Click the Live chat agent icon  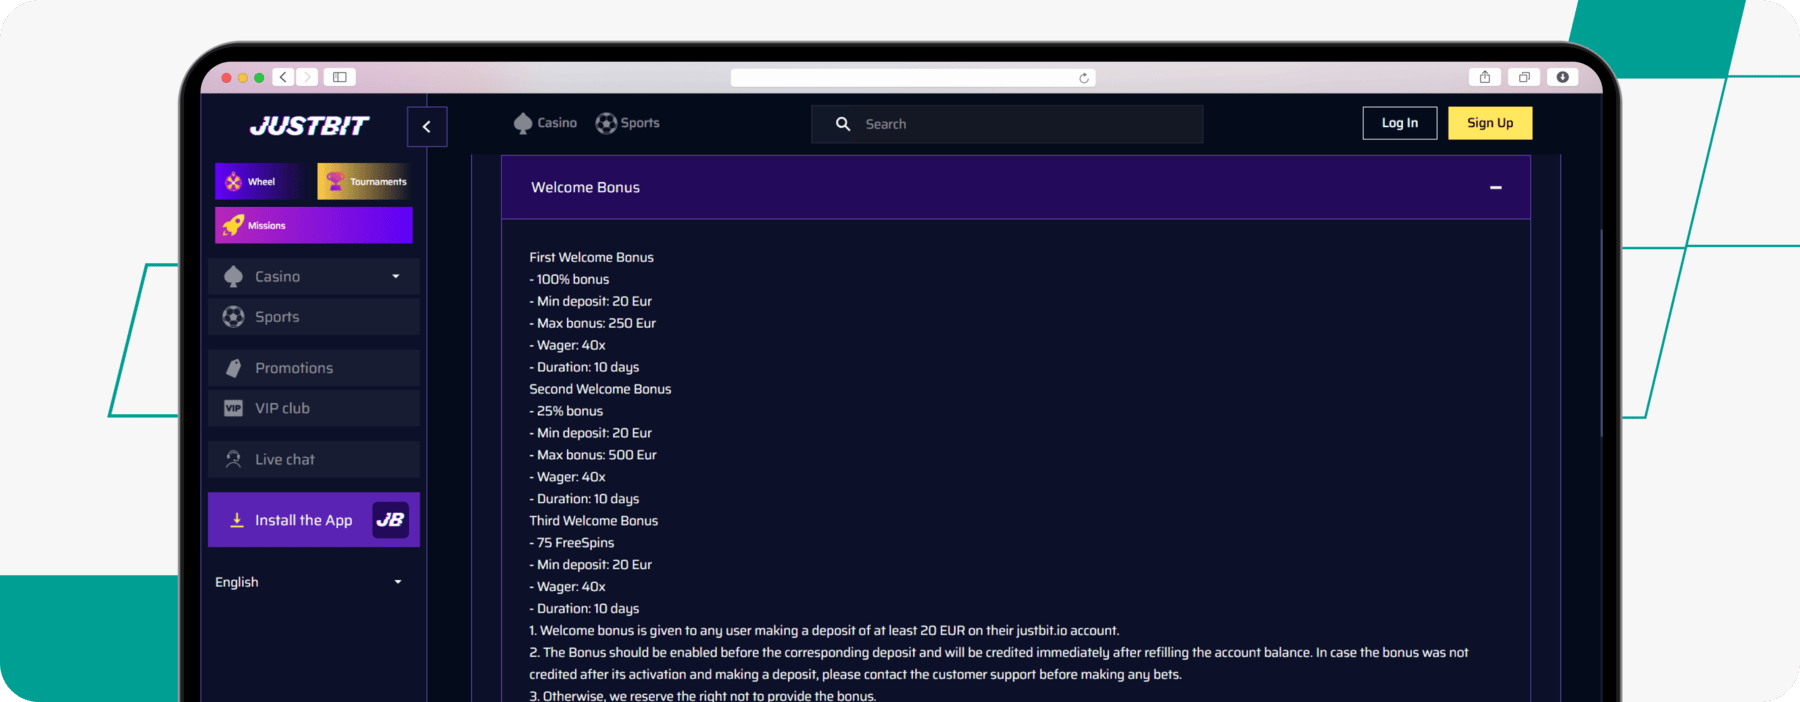(233, 459)
